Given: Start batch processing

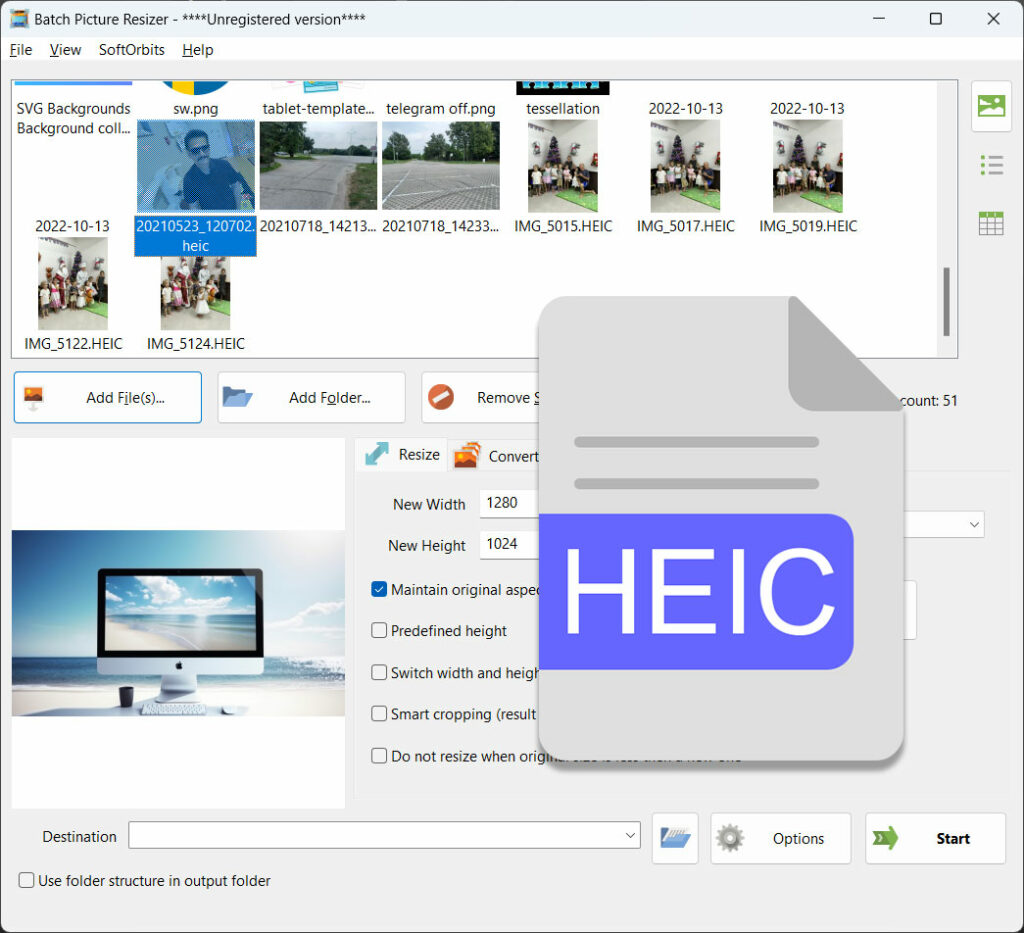Looking at the screenshot, I should tap(935, 838).
